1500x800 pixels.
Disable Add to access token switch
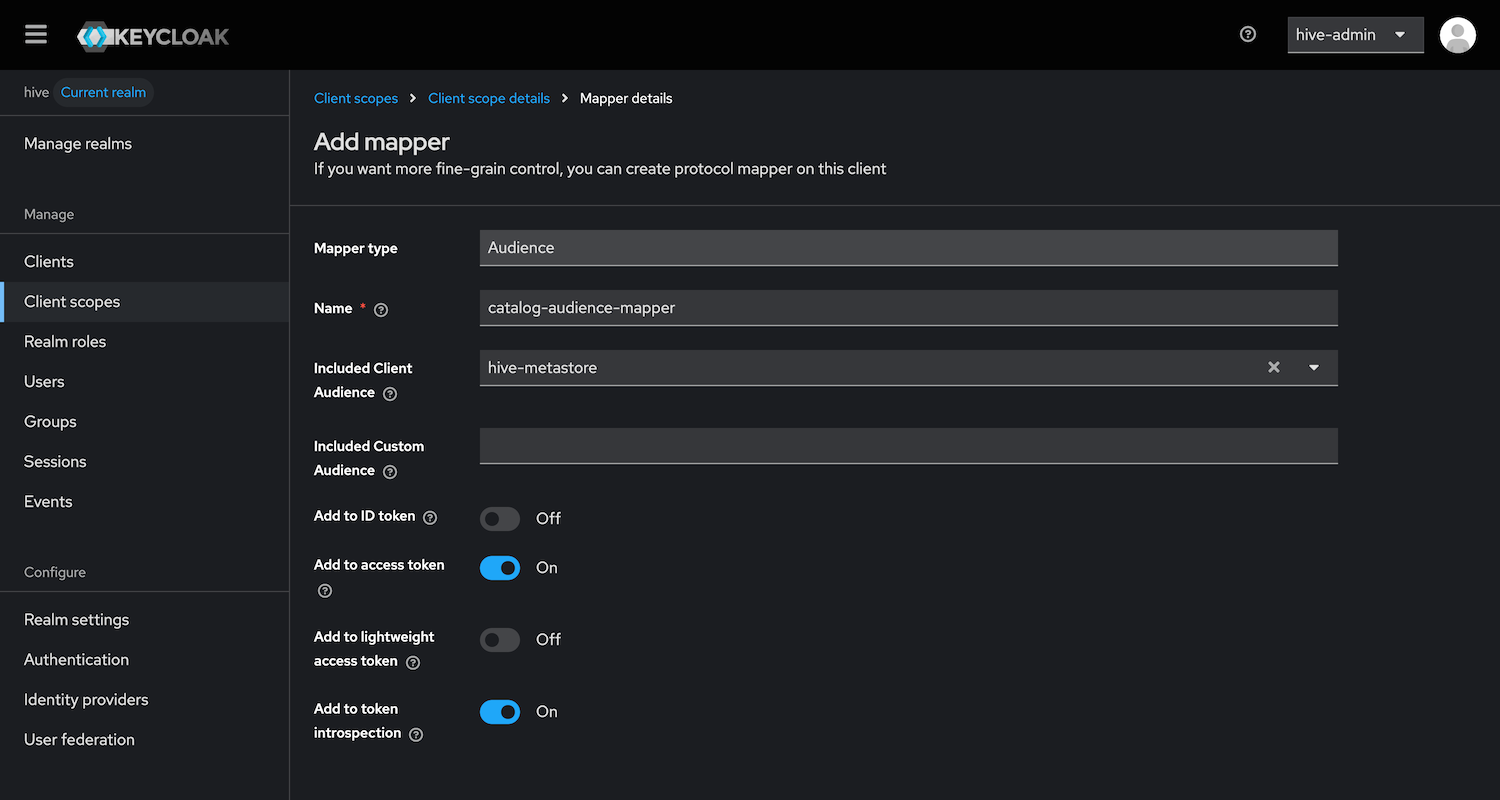pyautogui.click(x=500, y=568)
